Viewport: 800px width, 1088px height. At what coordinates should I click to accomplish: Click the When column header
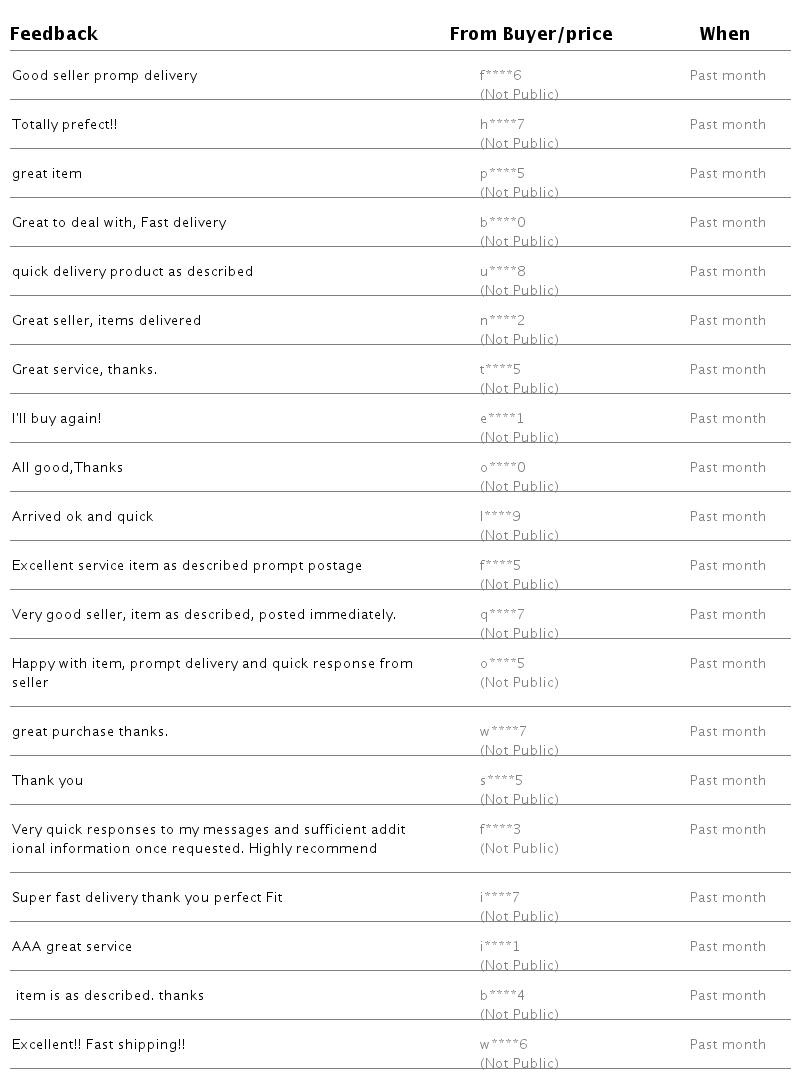tap(724, 34)
